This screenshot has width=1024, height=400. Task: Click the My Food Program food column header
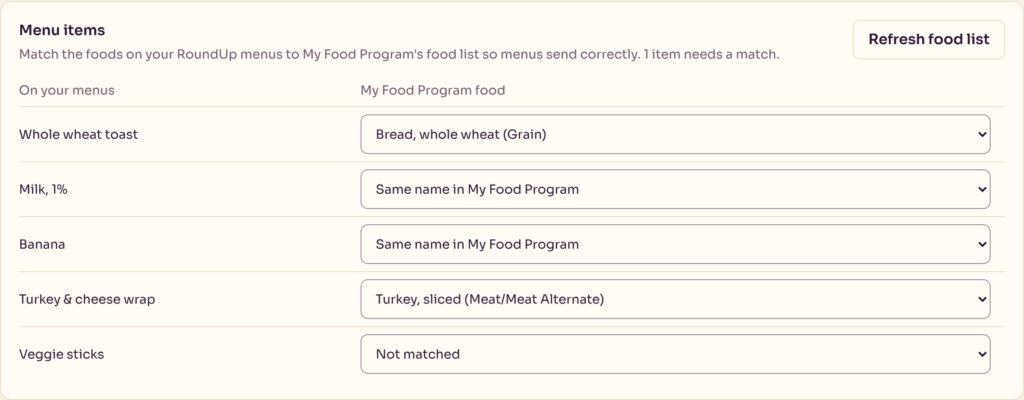pyautogui.click(x=433, y=90)
